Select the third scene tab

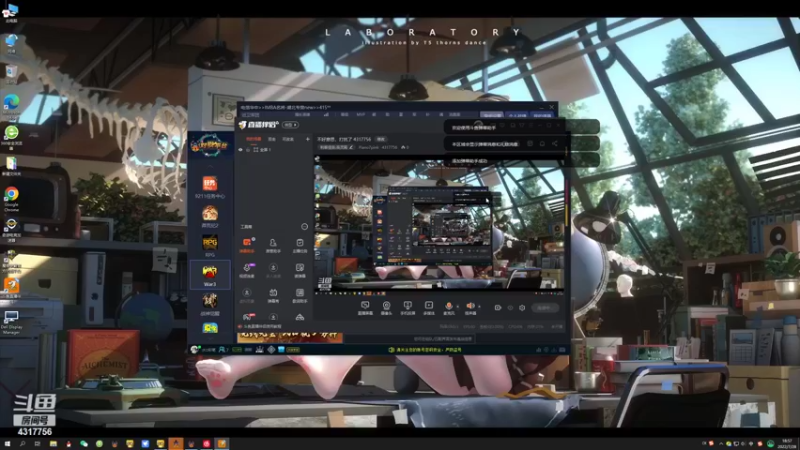click(x=288, y=139)
